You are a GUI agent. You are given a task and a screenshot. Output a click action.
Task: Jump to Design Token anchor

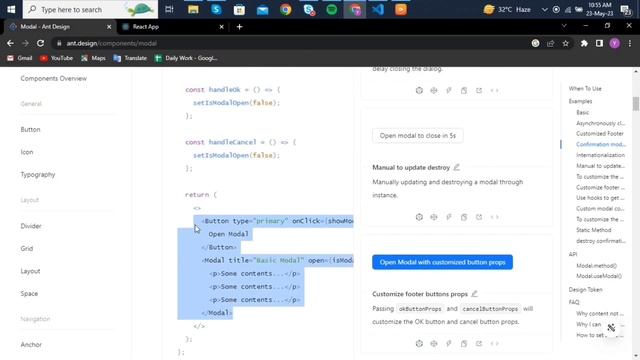[585, 289]
